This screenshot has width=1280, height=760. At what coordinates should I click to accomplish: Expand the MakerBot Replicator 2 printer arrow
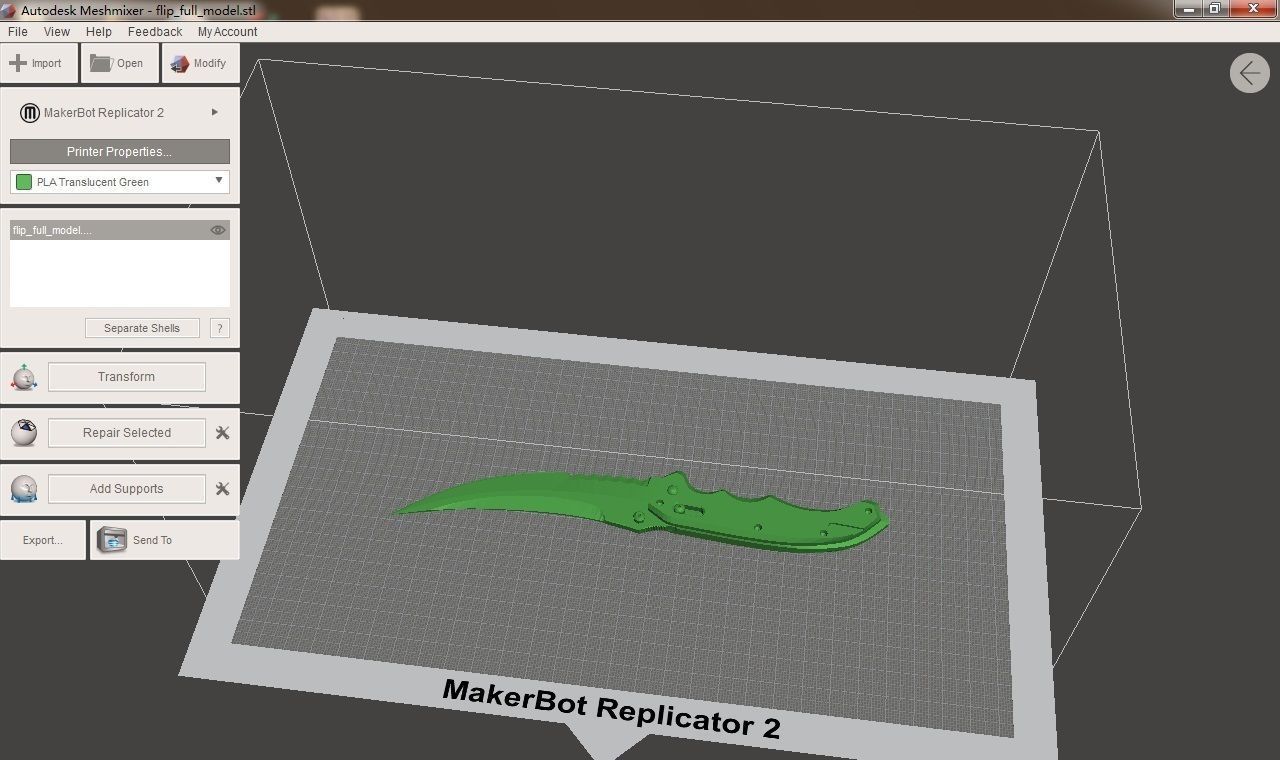pyautogui.click(x=215, y=112)
